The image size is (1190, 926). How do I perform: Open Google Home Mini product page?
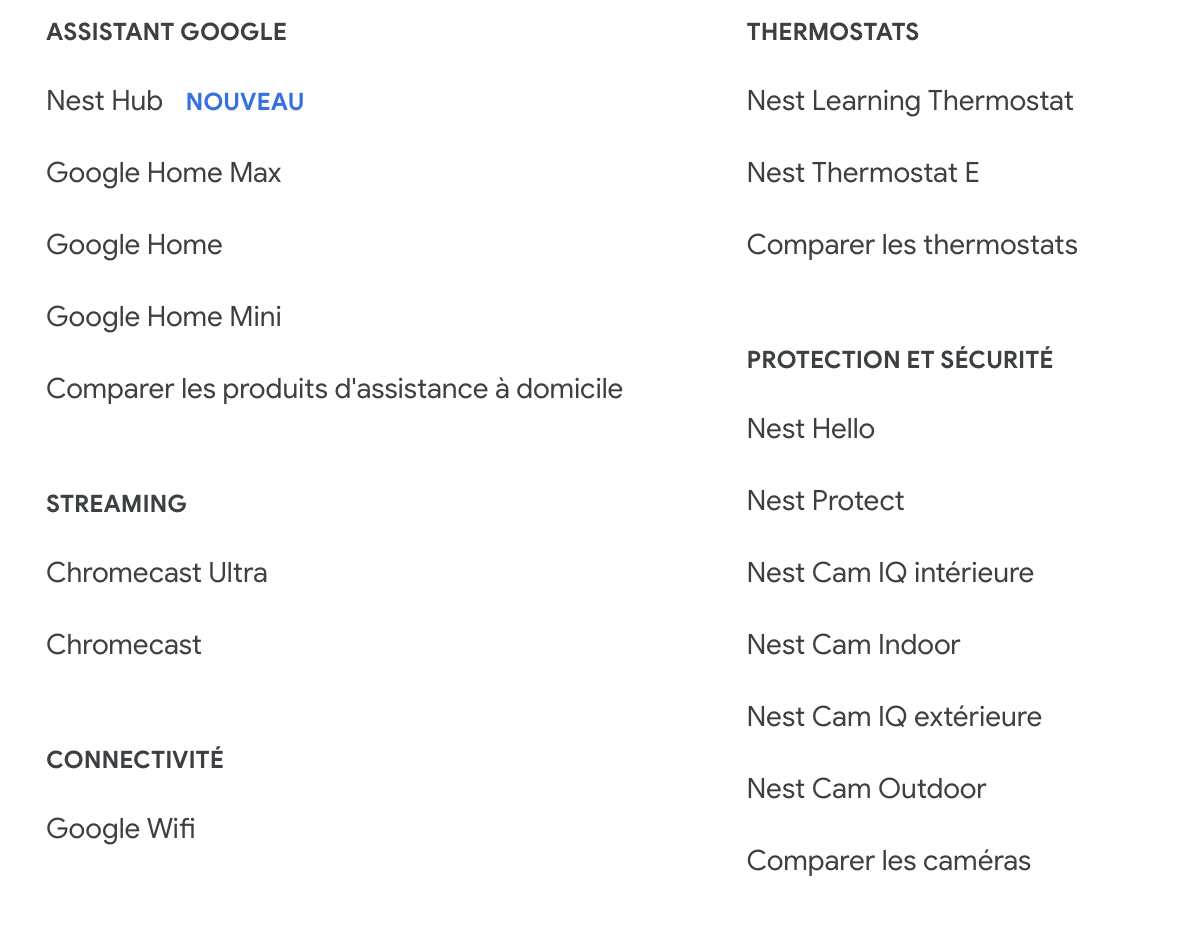pos(163,317)
